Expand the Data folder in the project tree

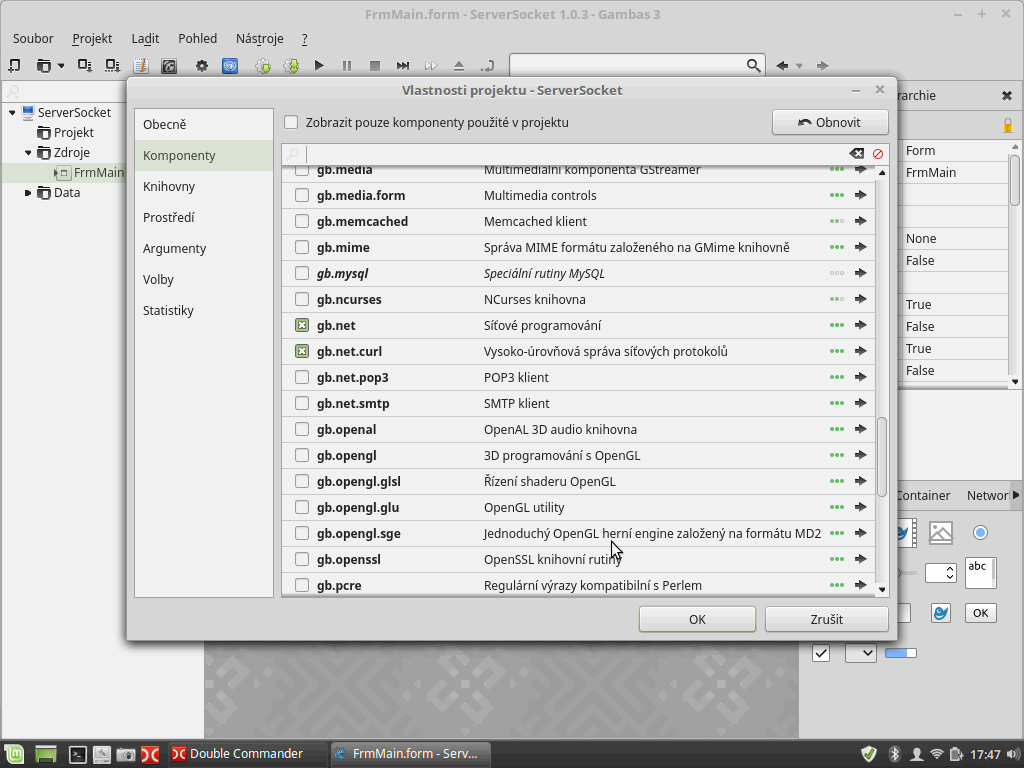coord(28,193)
